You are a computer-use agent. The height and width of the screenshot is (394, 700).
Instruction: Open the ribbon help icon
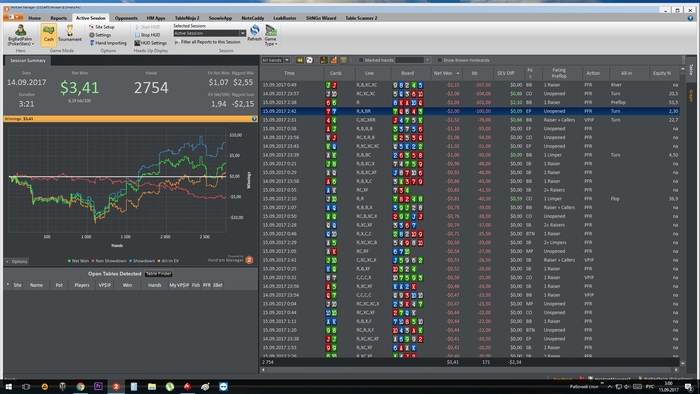[690, 18]
